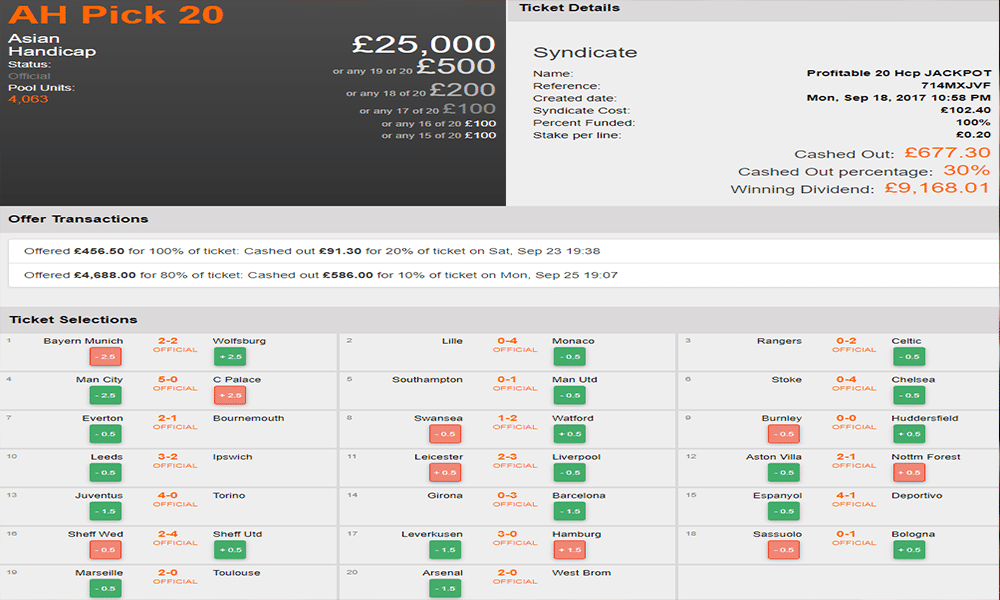Click Leicester's red +0.5 handicap badge

[x=446, y=472]
